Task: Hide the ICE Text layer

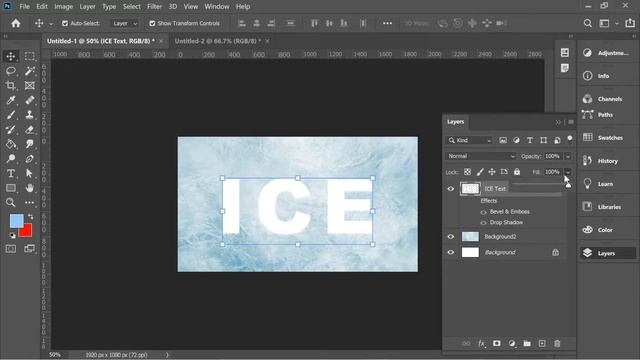Action: (451, 189)
